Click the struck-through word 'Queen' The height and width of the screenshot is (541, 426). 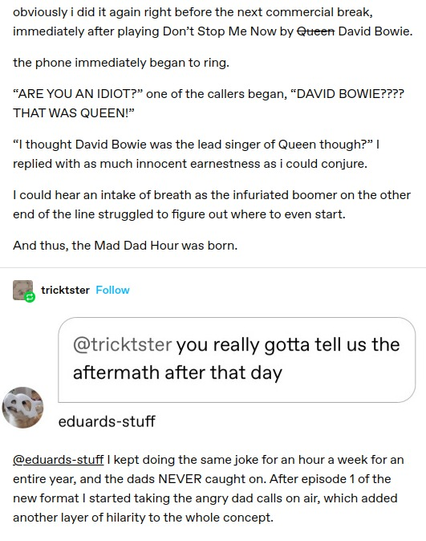point(316,31)
